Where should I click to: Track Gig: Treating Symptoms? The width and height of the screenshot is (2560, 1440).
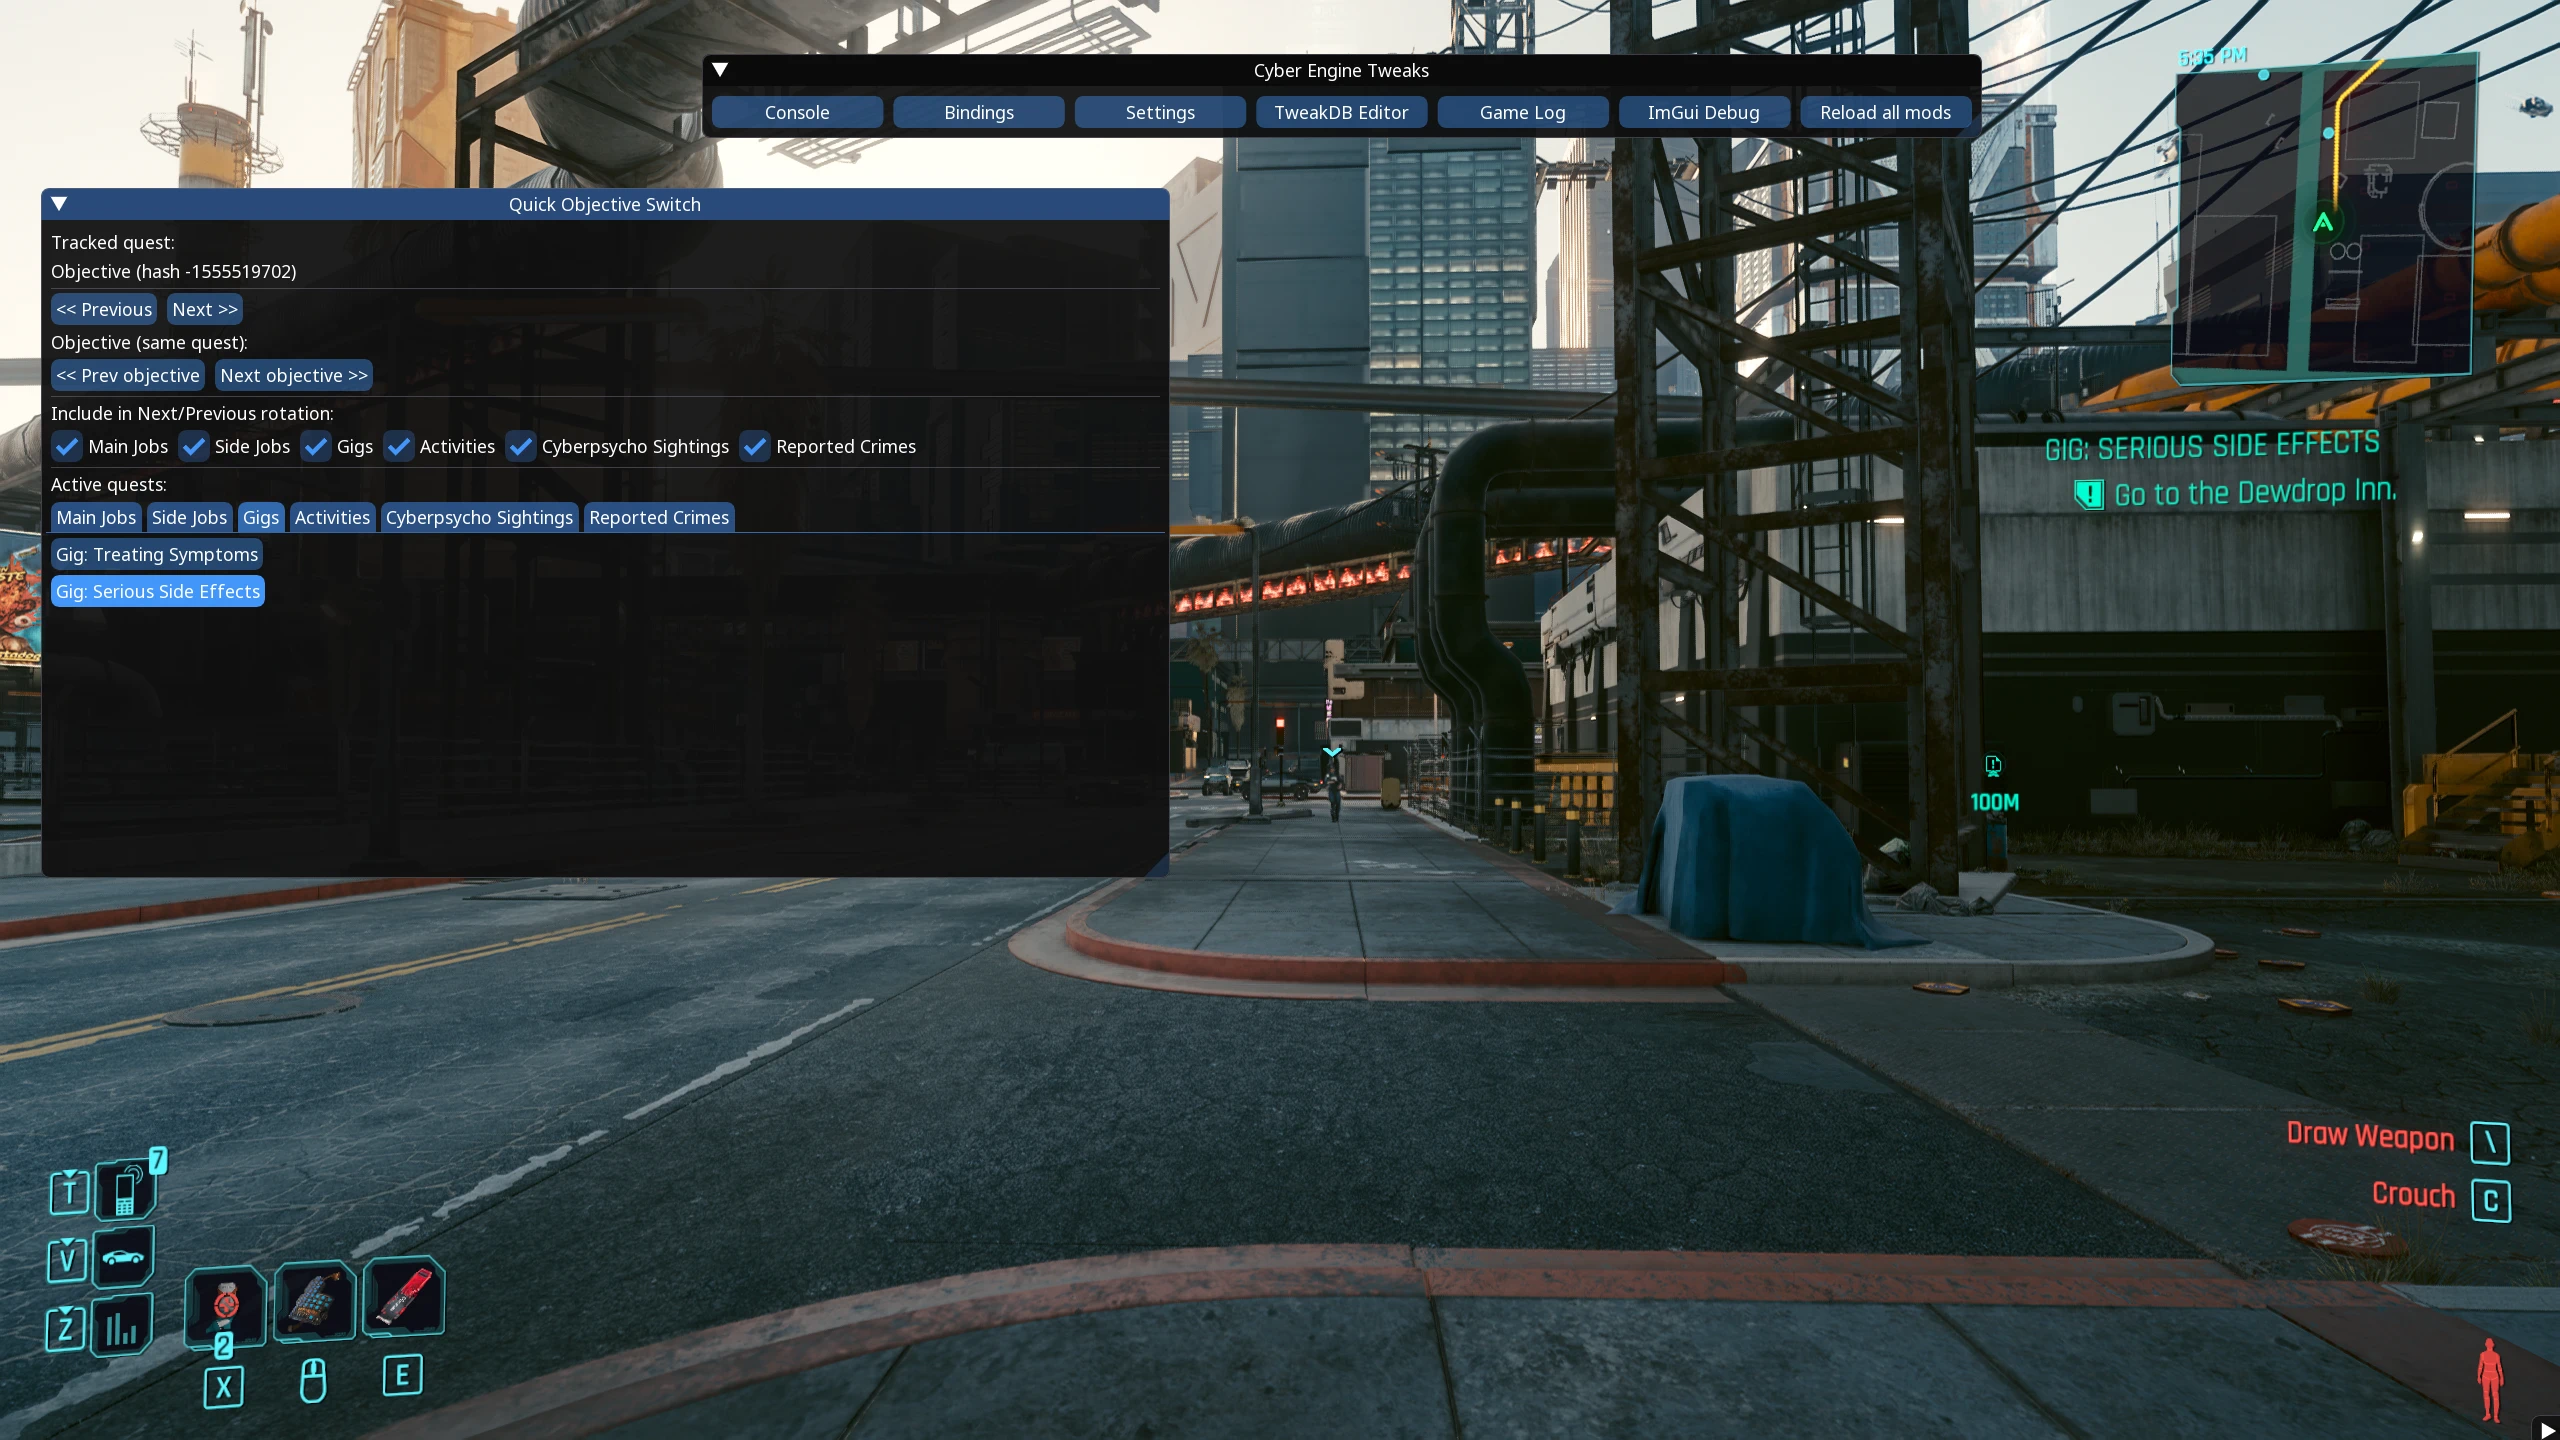pyautogui.click(x=157, y=554)
